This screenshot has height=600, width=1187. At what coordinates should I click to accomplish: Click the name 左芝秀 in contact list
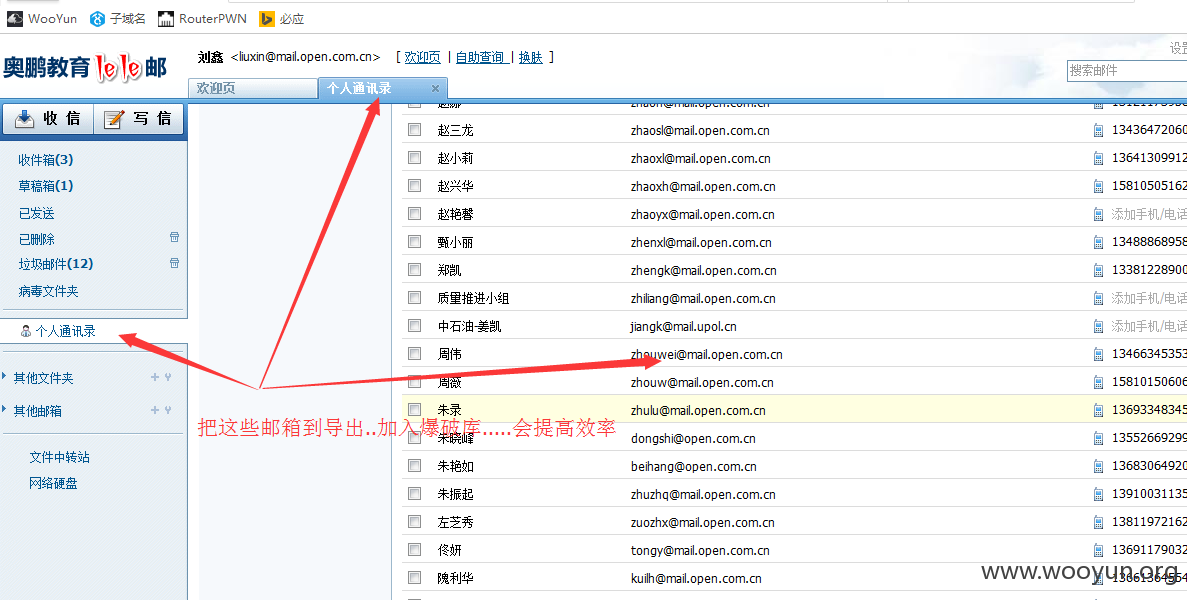coord(456,522)
